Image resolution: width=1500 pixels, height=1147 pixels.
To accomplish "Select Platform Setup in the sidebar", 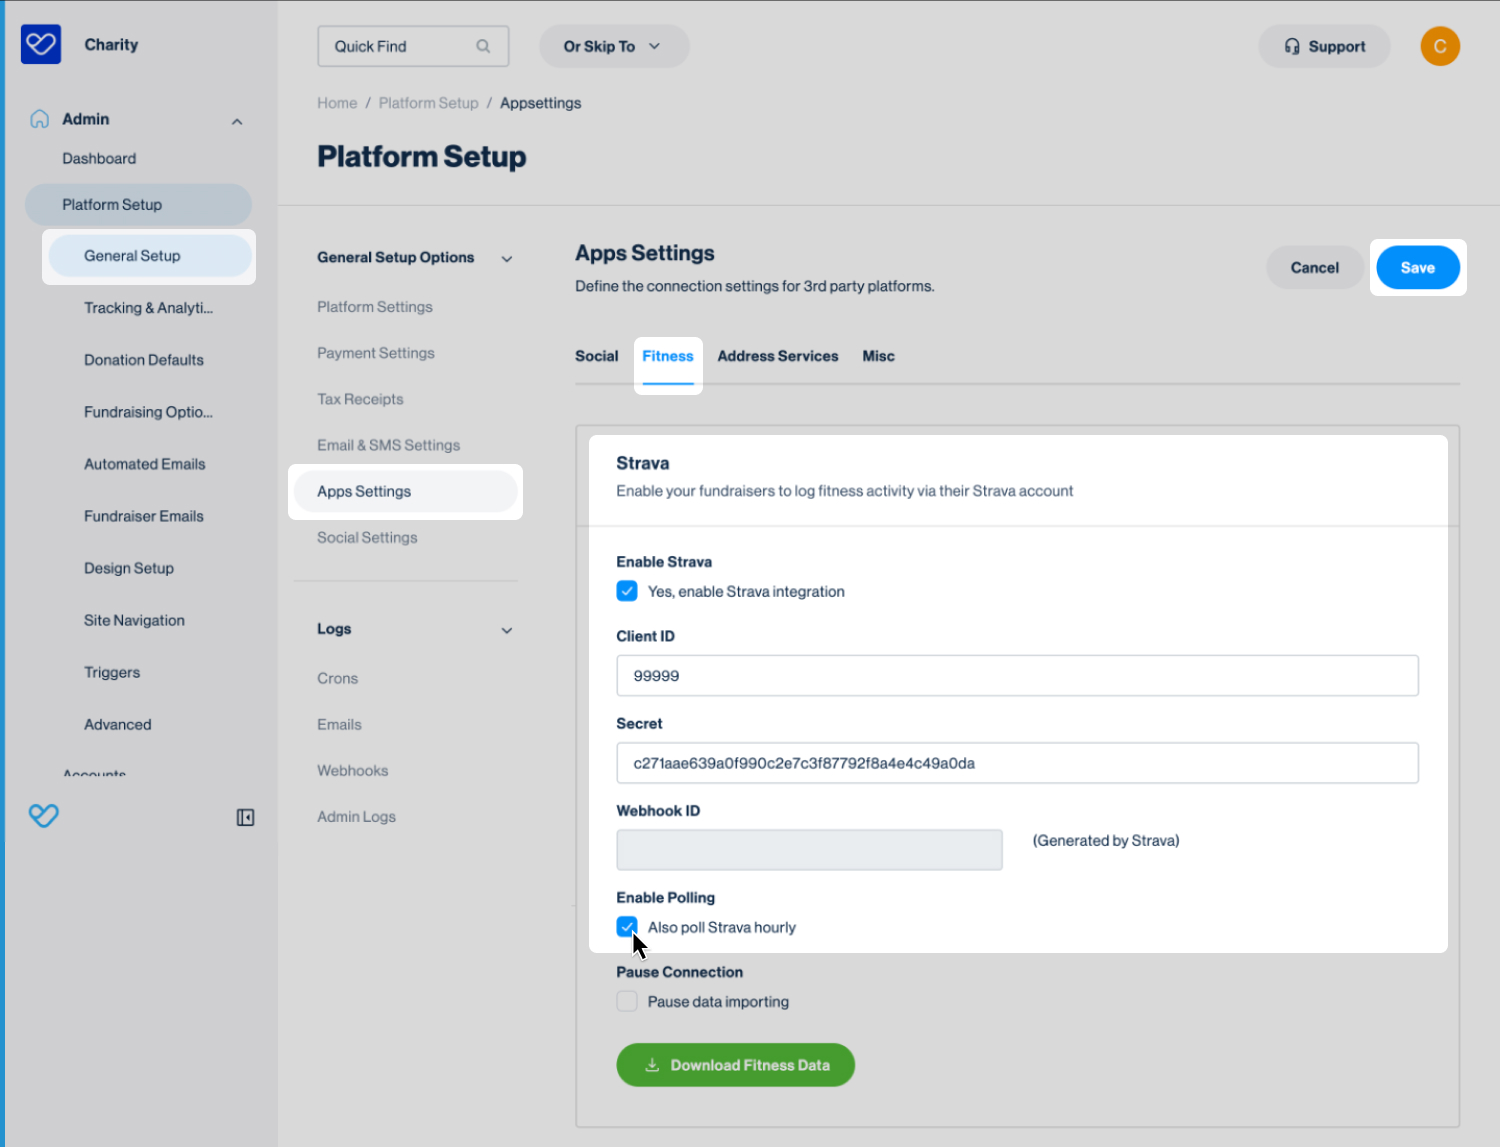I will click(138, 204).
